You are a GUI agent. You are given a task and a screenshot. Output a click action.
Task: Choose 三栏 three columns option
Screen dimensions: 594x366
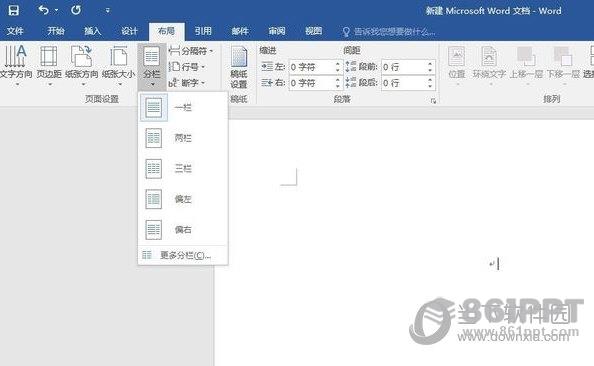pos(183,168)
